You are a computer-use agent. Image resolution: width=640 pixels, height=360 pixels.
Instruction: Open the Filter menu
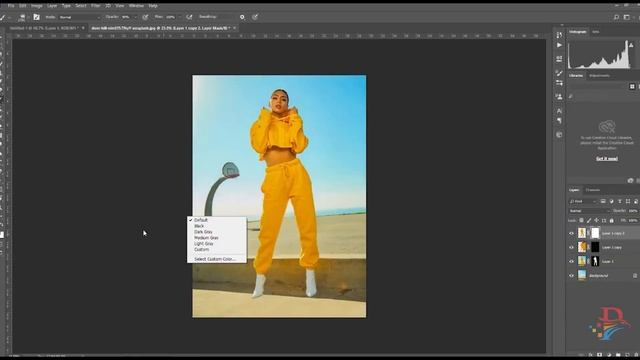click(x=96, y=6)
